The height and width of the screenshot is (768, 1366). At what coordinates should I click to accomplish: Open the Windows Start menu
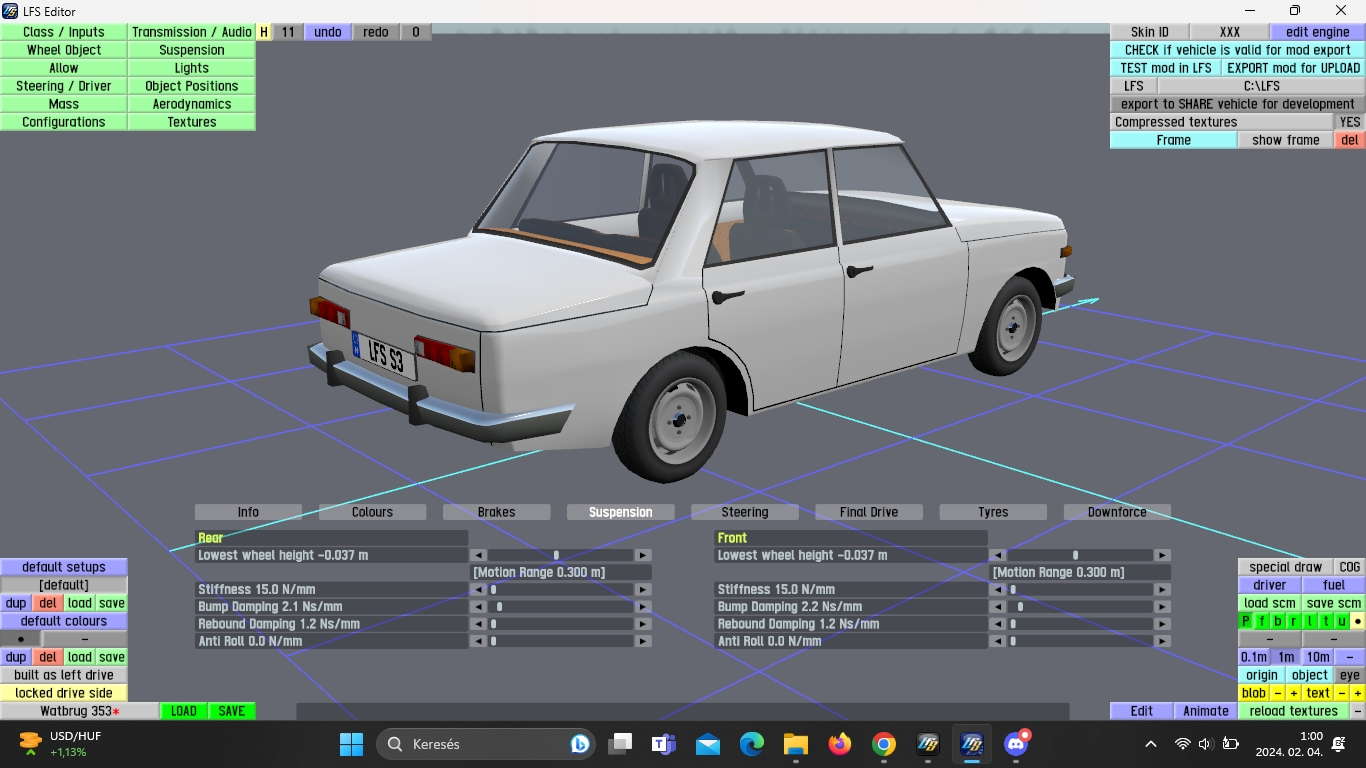[x=351, y=744]
